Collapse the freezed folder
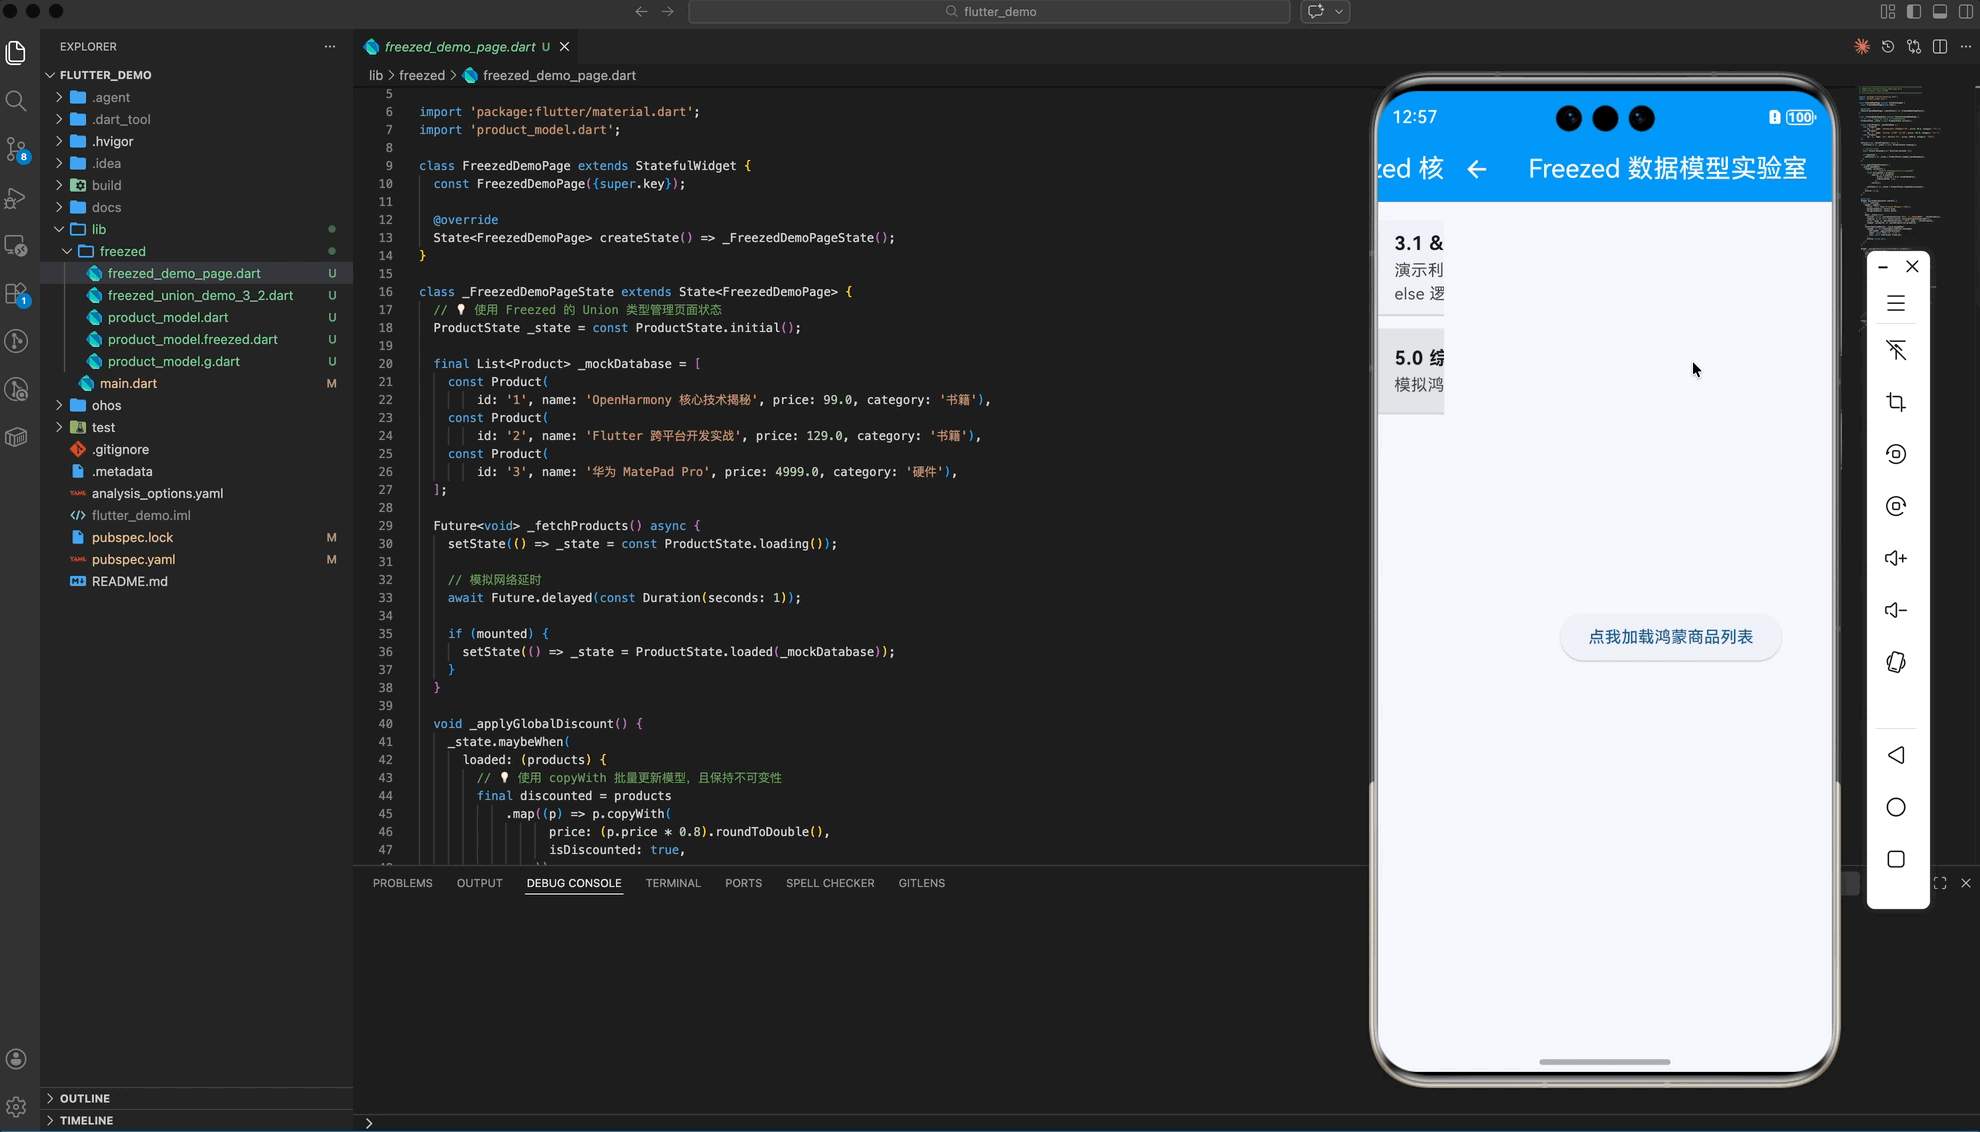 pyautogui.click(x=122, y=251)
